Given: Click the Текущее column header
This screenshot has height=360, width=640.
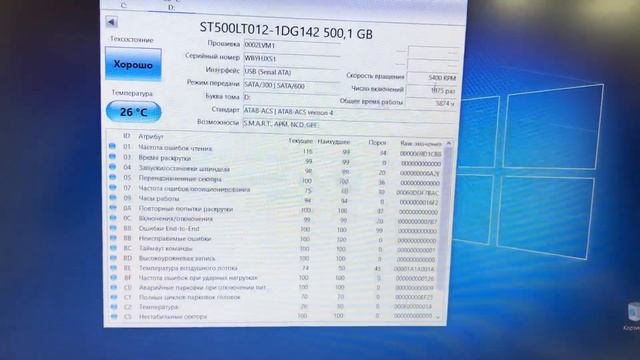Looking at the screenshot, I should (300, 141).
